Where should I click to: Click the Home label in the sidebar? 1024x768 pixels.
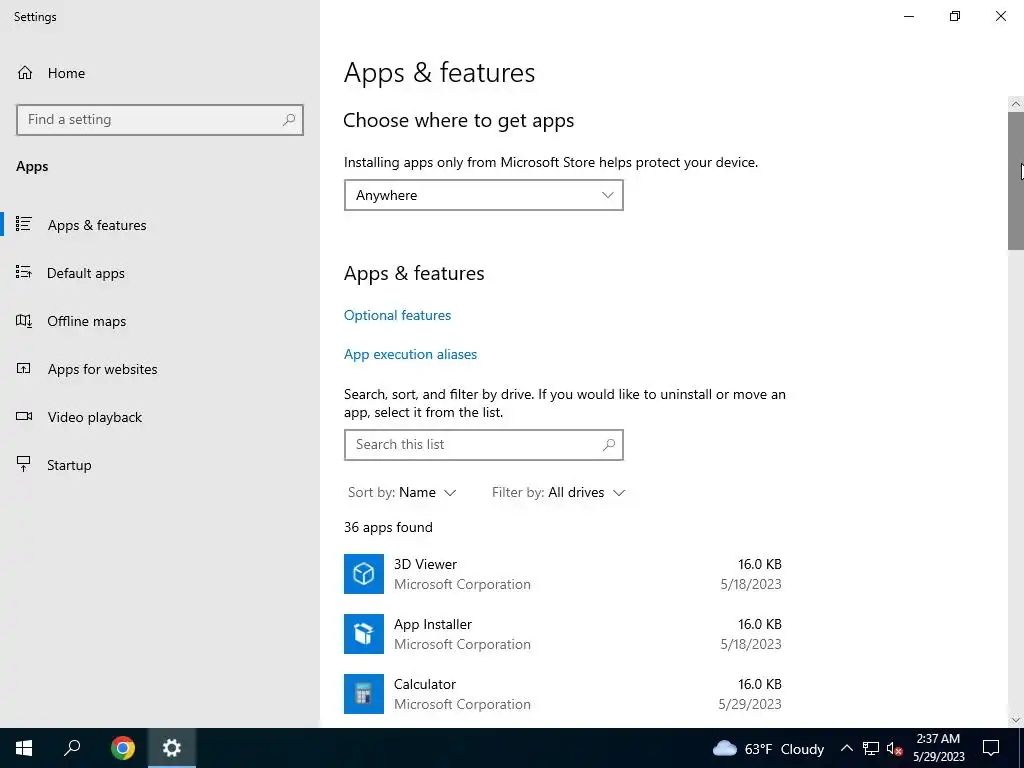[x=66, y=73]
